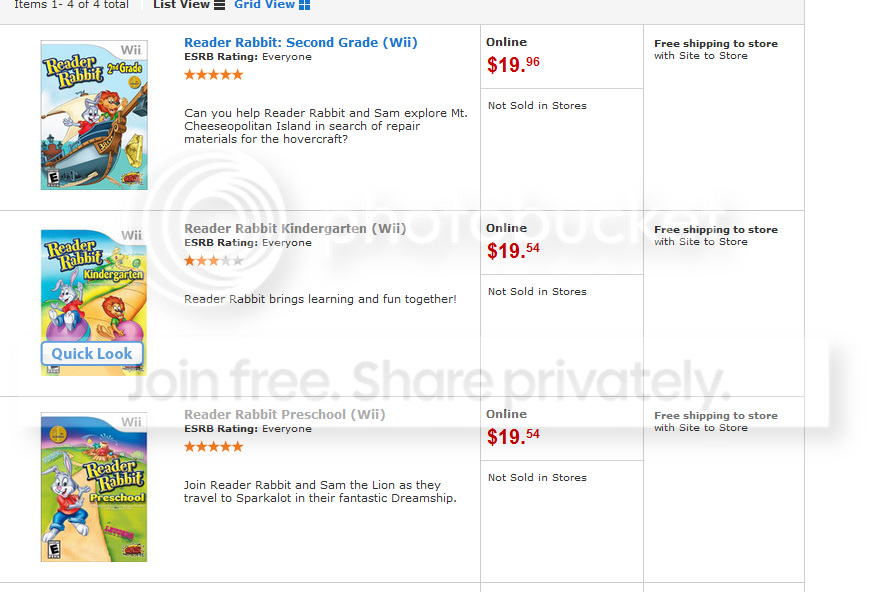The width and height of the screenshot is (871, 592).
Task: Click Preschool game cover thumbnail
Action: tap(94, 488)
